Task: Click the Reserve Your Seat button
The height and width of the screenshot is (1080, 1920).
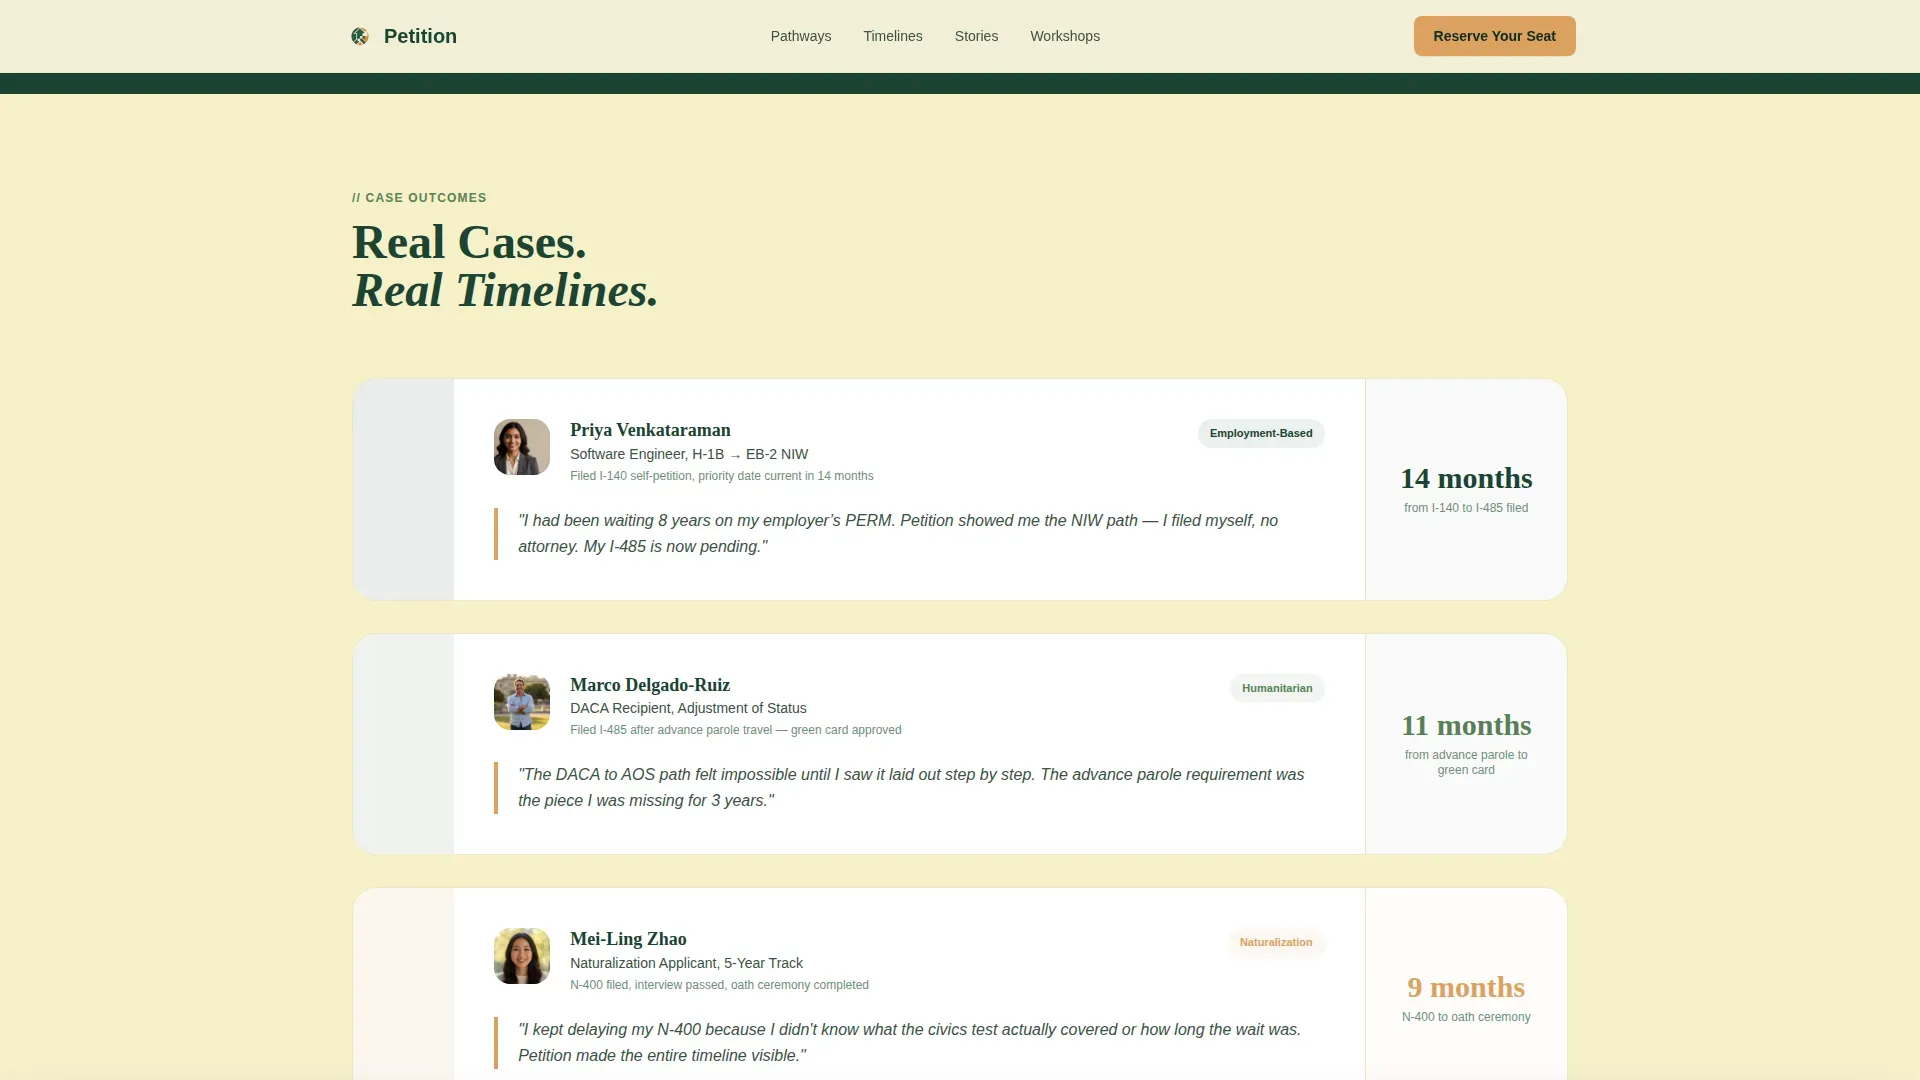Action: 1494,36
